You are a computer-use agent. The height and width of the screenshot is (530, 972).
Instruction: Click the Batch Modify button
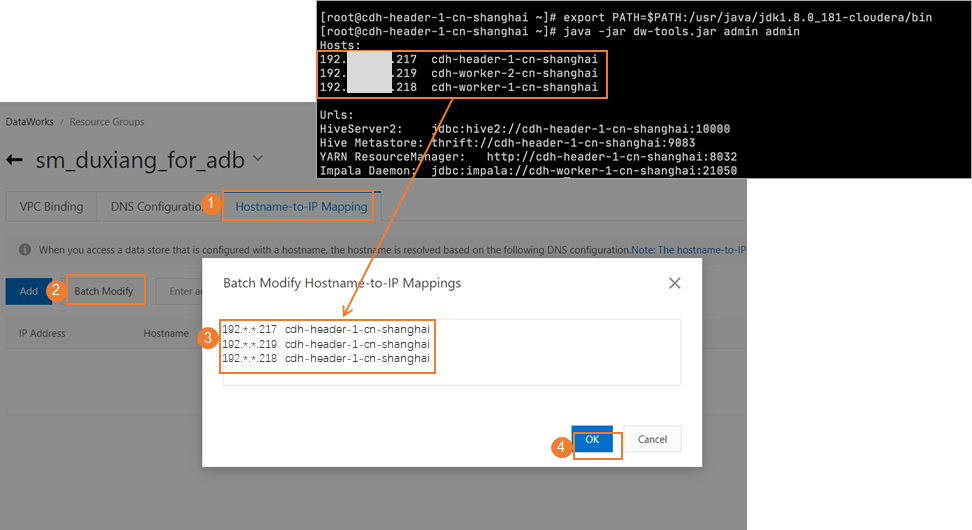(104, 291)
